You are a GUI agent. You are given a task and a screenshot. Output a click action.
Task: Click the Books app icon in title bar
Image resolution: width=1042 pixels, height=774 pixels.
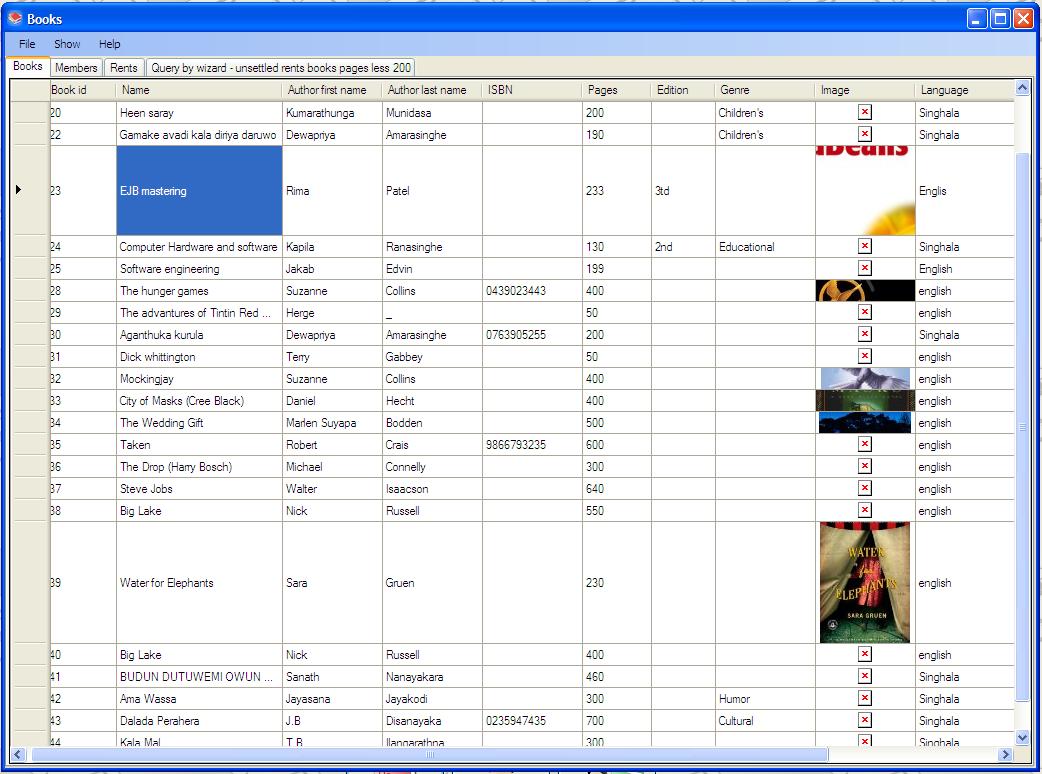coord(15,18)
